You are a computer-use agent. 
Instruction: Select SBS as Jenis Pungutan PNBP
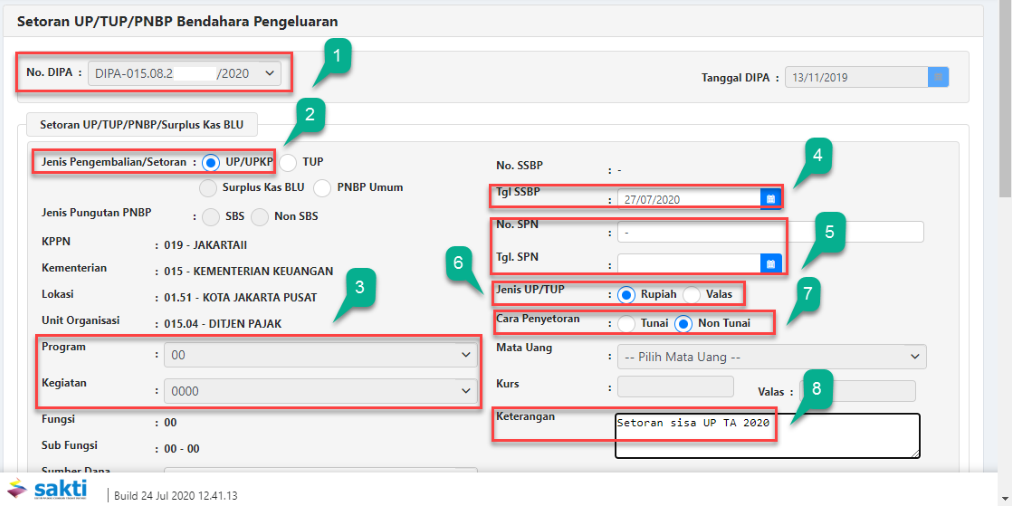point(210,216)
